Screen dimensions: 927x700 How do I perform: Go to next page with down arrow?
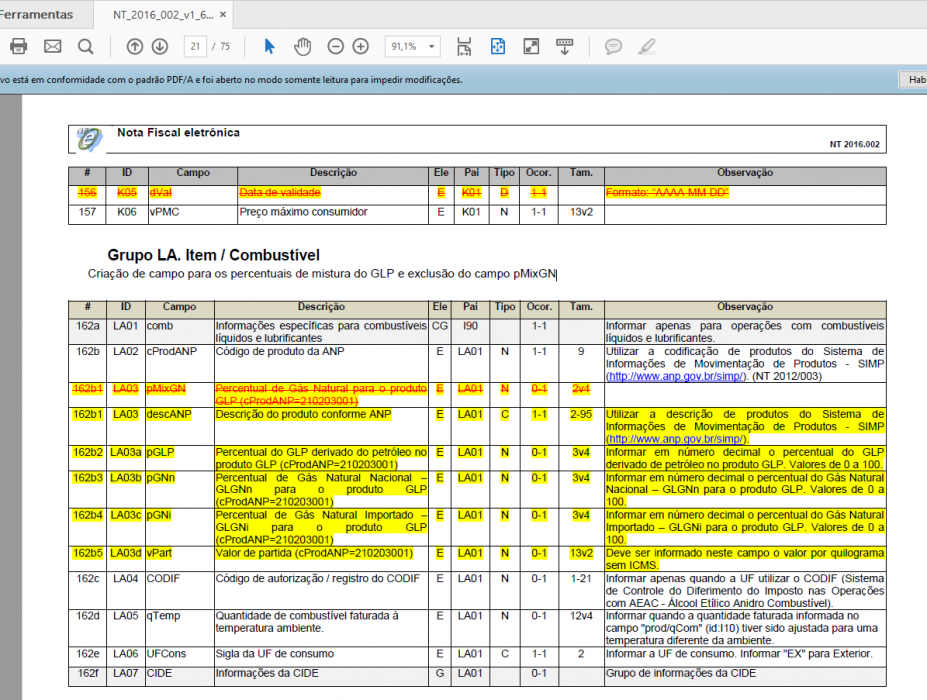(x=160, y=46)
